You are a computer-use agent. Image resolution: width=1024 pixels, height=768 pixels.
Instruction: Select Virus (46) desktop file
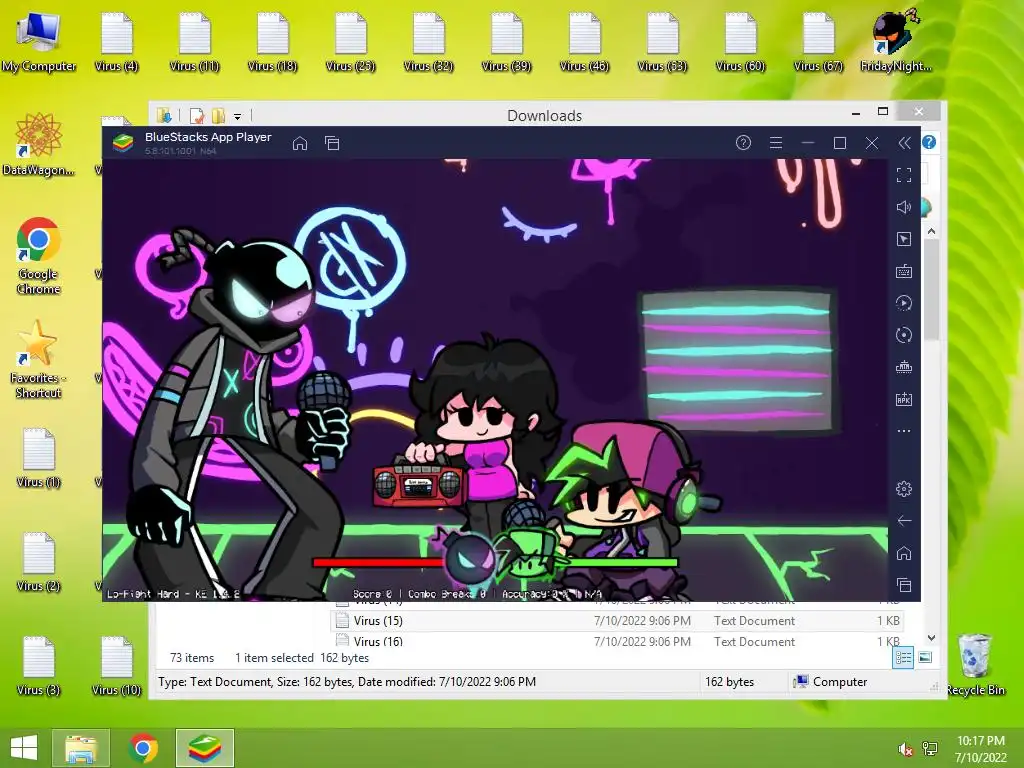(584, 40)
